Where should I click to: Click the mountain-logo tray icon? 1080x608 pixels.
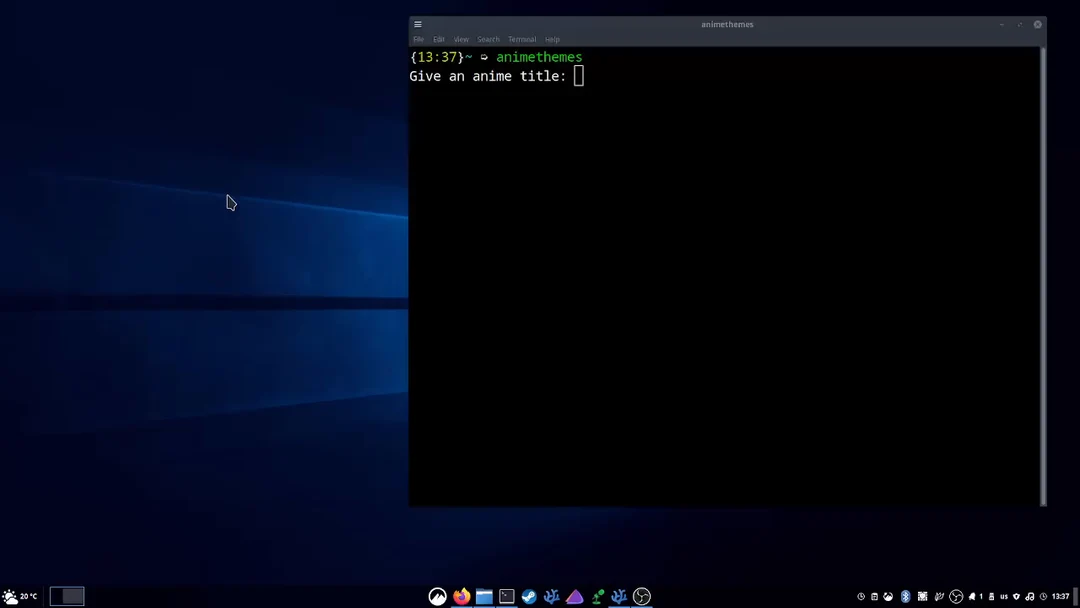[888, 596]
